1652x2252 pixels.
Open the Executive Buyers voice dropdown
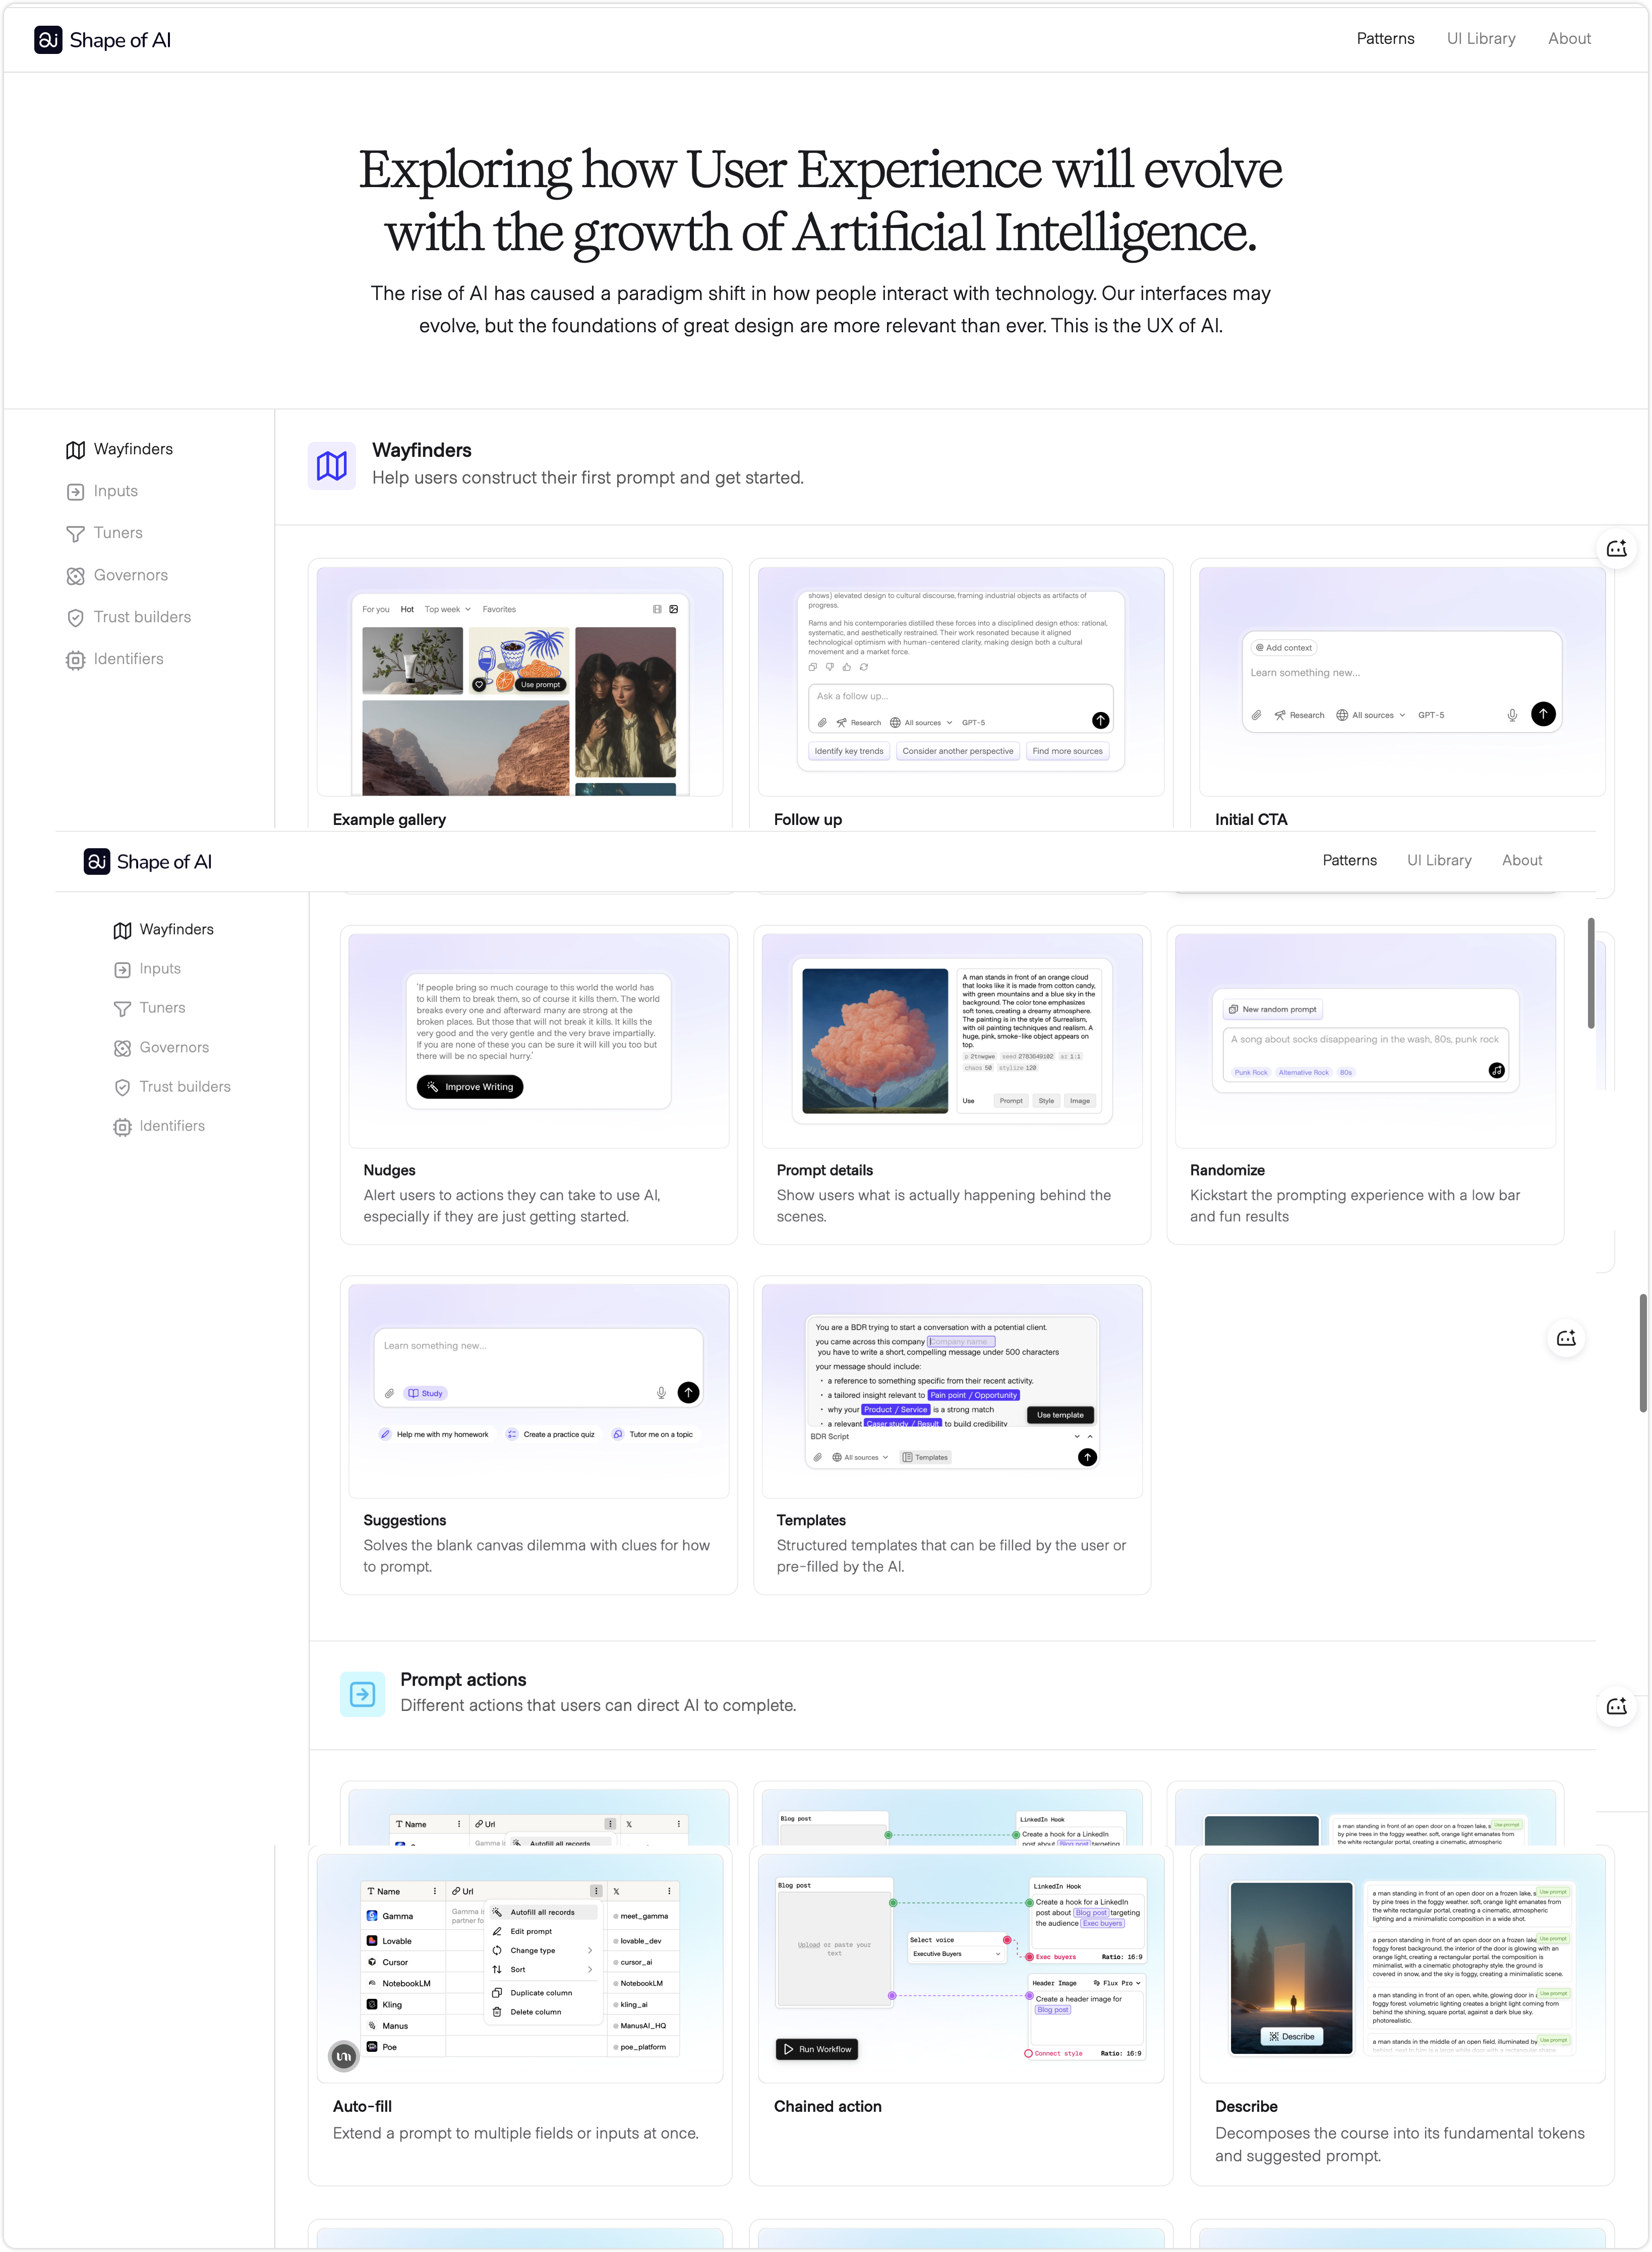[956, 1953]
